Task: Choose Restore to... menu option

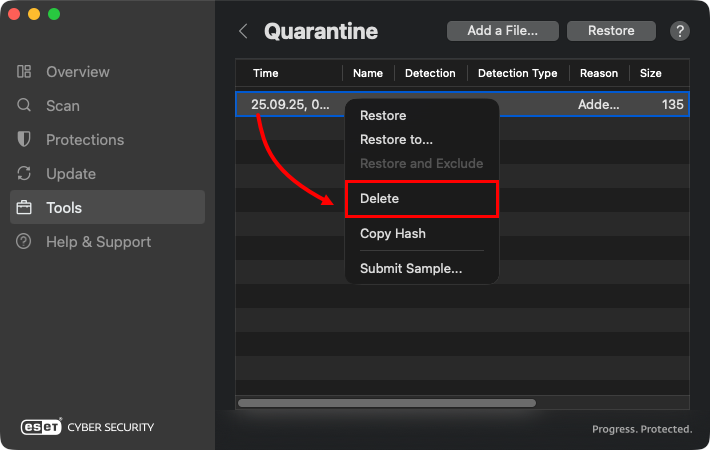Action: (x=396, y=140)
